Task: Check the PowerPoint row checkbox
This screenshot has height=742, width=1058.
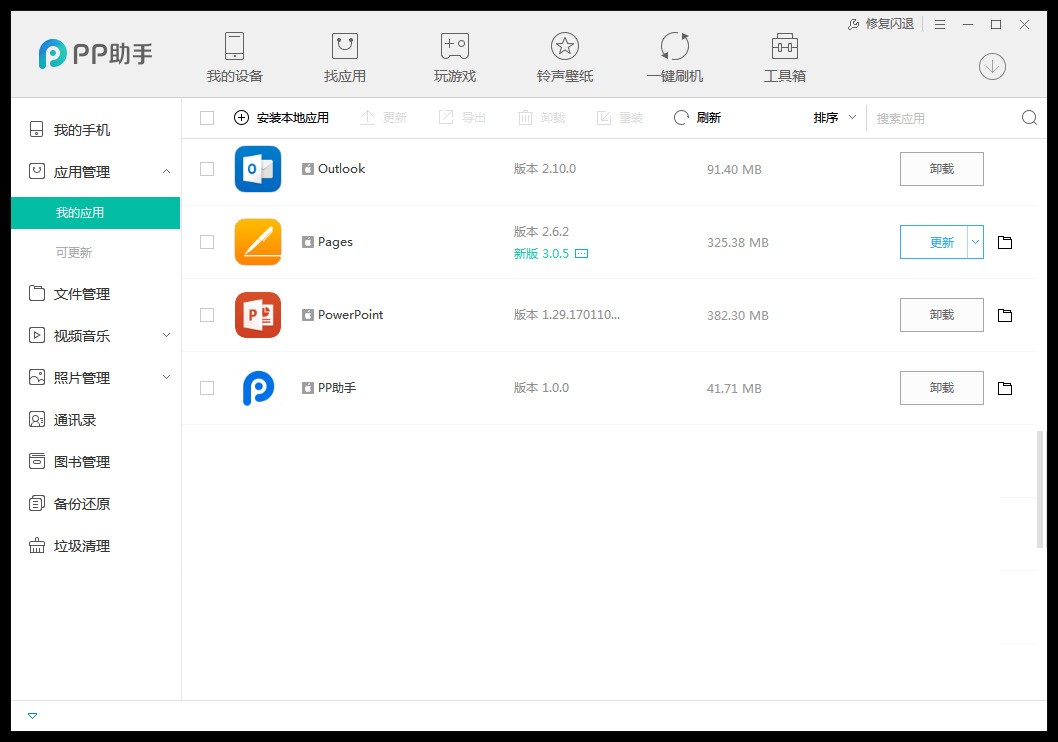Action: coord(207,315)
